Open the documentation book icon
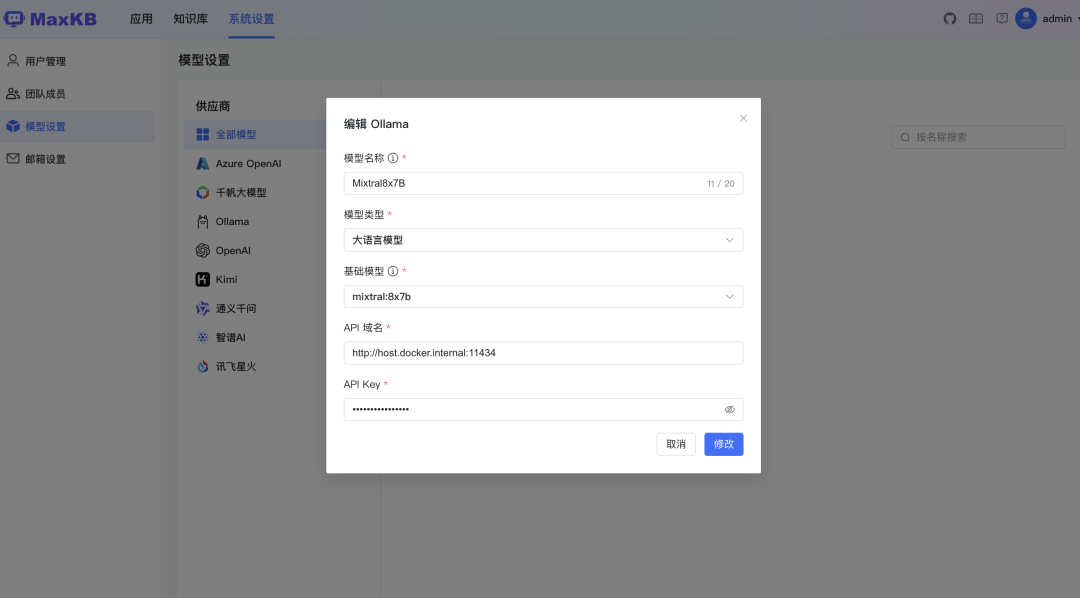The image size is (1080, 598). (x=975, y=18)
